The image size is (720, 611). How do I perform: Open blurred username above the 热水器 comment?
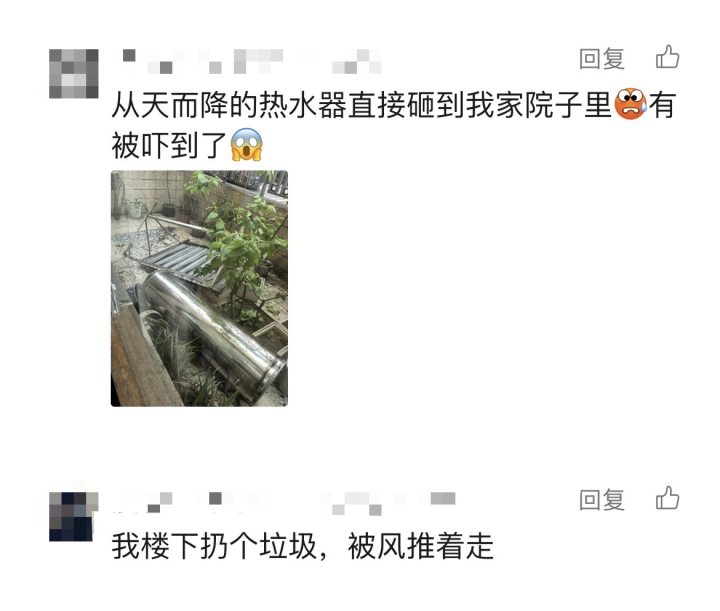pyautogui.click(x=252, y=62)
